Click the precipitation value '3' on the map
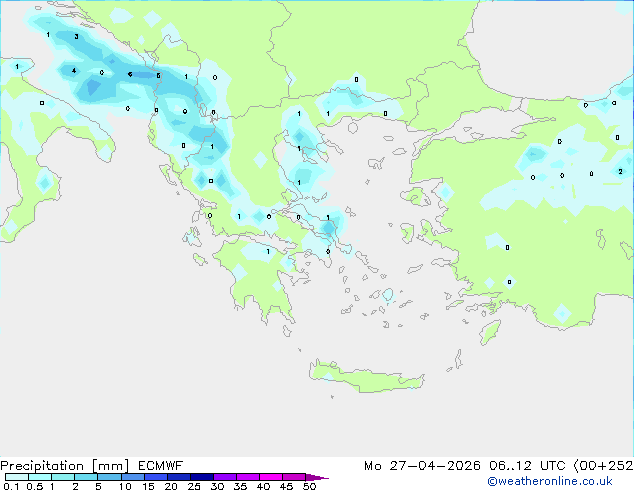634x490 pixels. (76, 37)
